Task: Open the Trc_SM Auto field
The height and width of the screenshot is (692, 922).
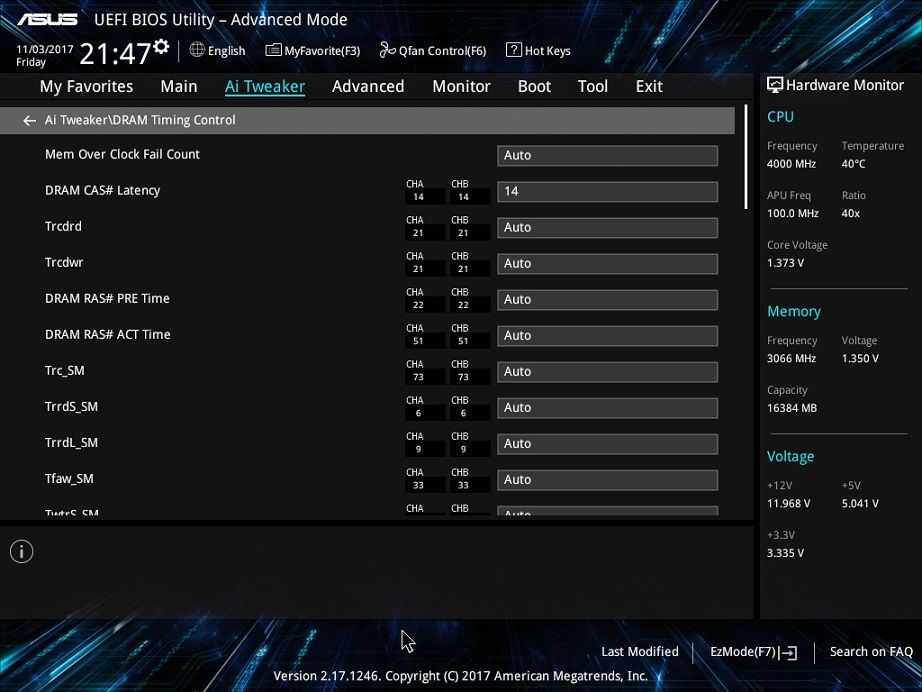Action: [607, 372]
